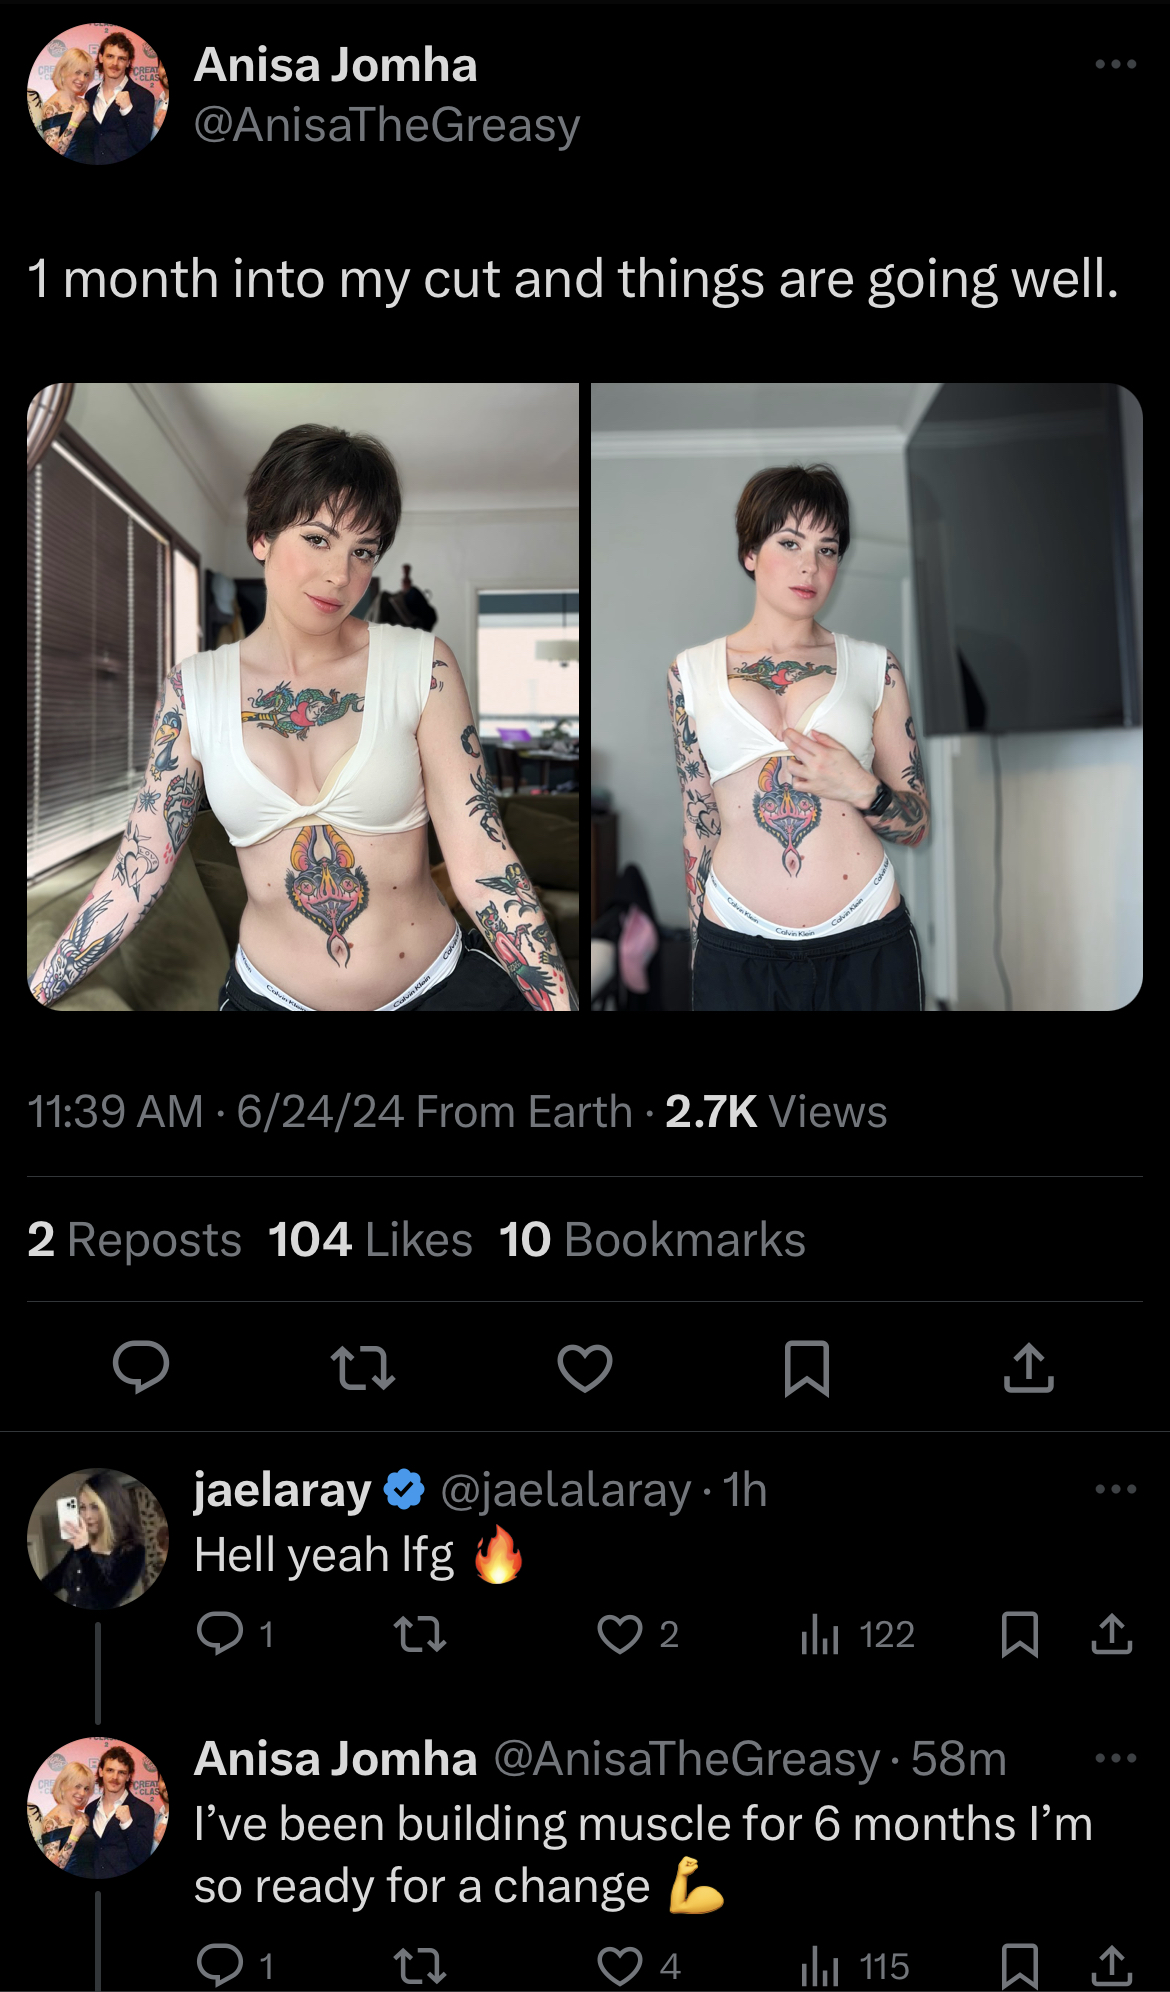Tap the reply bubble icon under the main post
1170x1992 pixels.
click(141, 1367)
